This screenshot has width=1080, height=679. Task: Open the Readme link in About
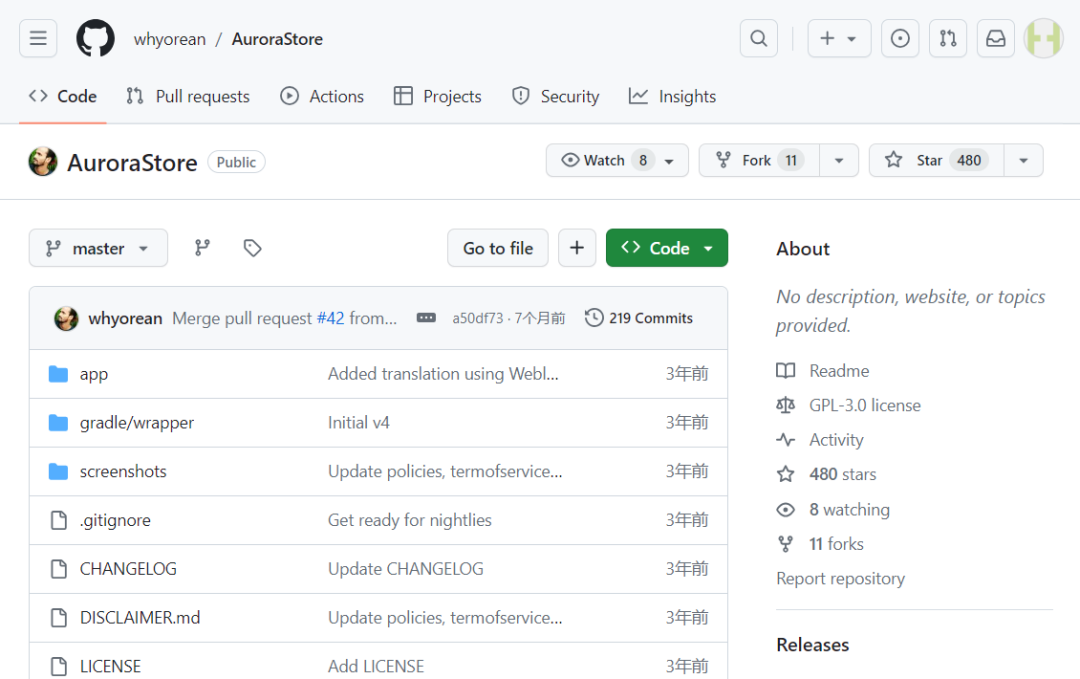point(839,371)
